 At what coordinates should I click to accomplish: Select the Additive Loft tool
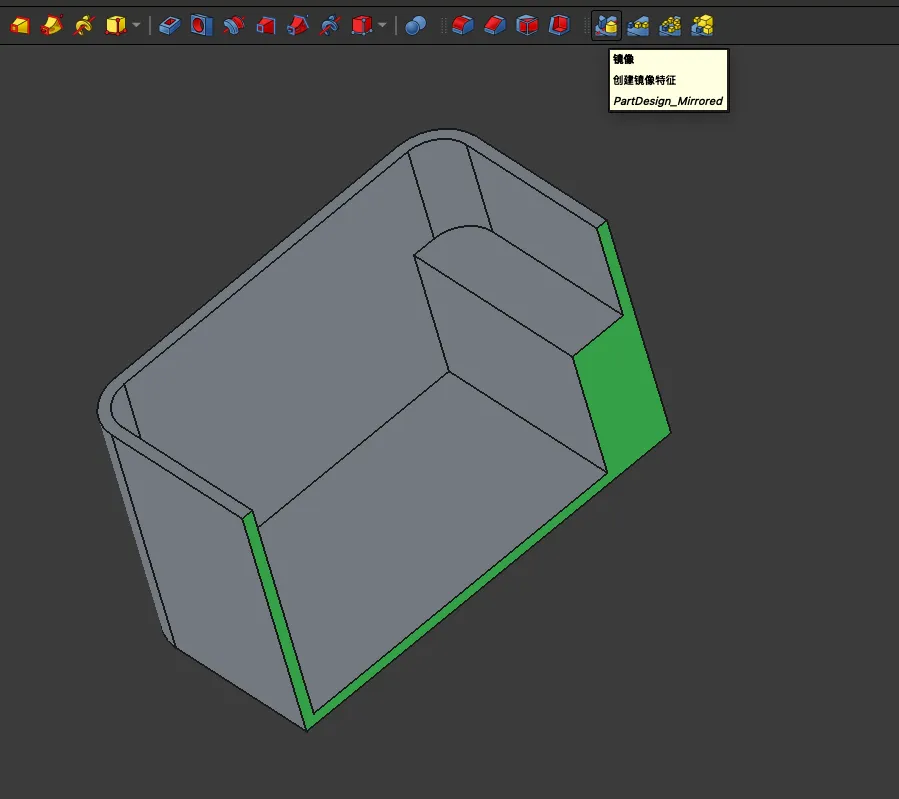click(20, 25)
